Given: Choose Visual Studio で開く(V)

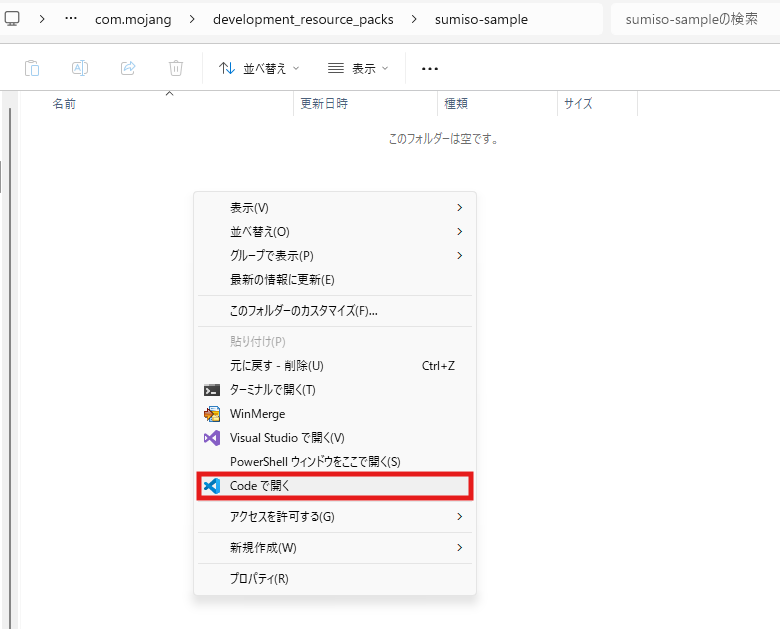Looking at the screenshot, I should [x=335, y=437].
